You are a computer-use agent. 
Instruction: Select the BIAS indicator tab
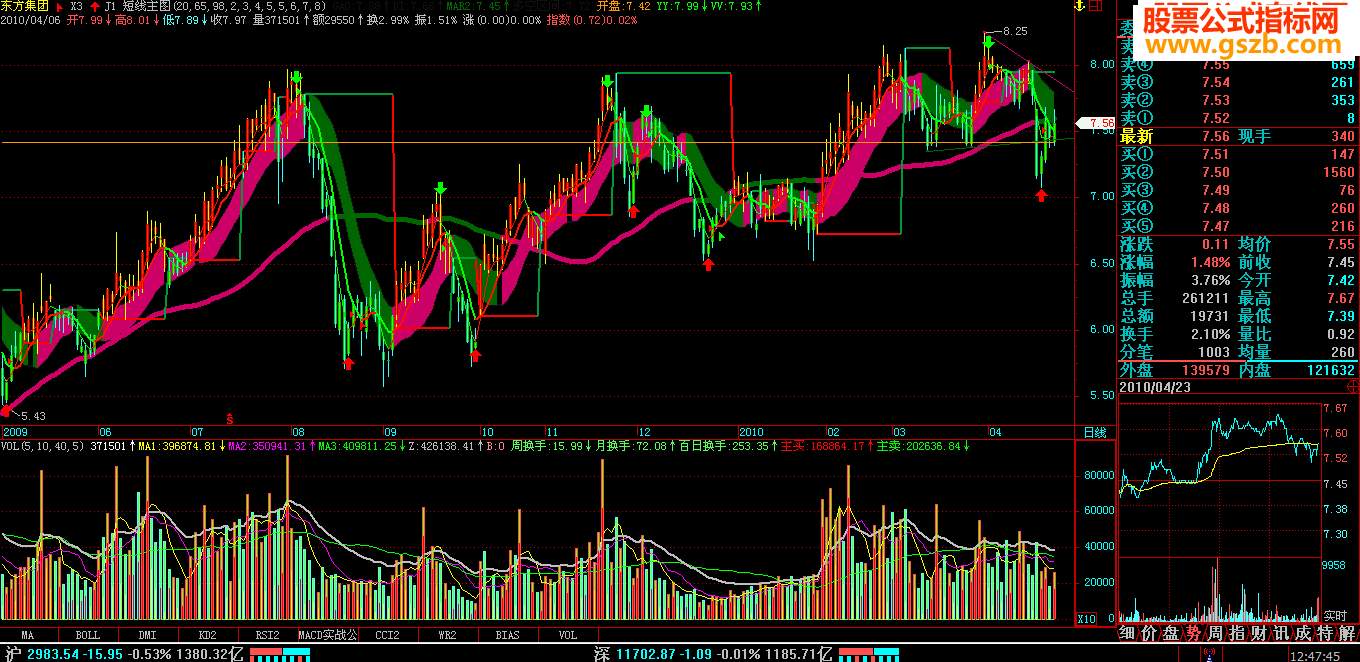pos(508,634)
